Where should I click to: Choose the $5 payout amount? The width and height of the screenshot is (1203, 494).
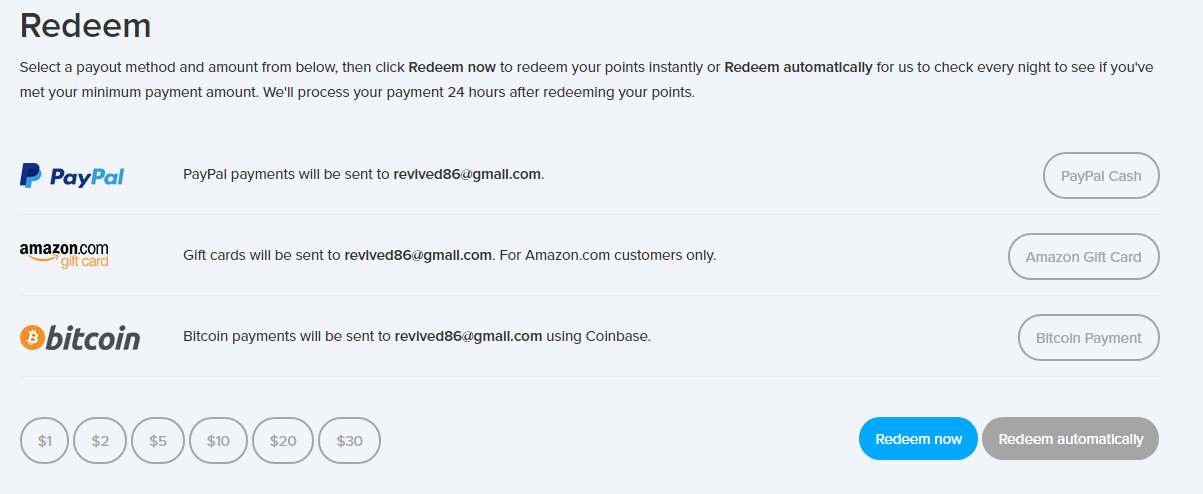coord(158,440)
